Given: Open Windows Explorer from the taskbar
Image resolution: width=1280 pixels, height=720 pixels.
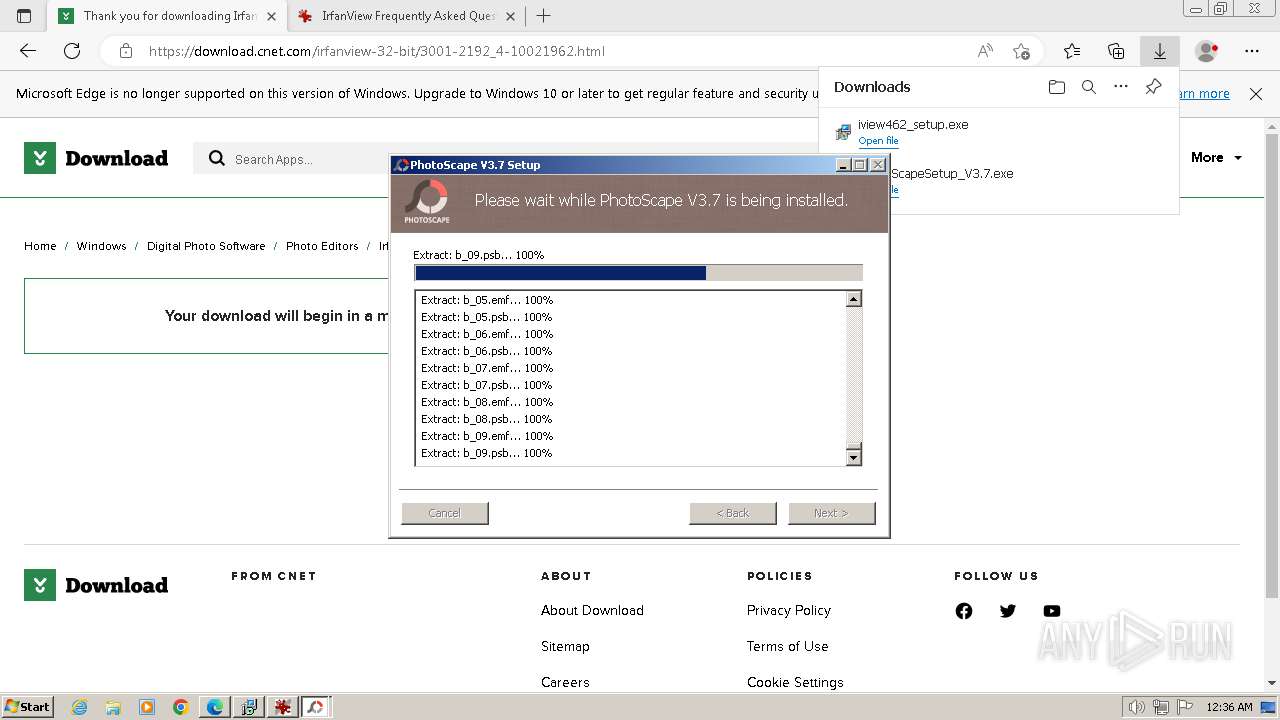Looking at the screenshot, I should (113, 707).
